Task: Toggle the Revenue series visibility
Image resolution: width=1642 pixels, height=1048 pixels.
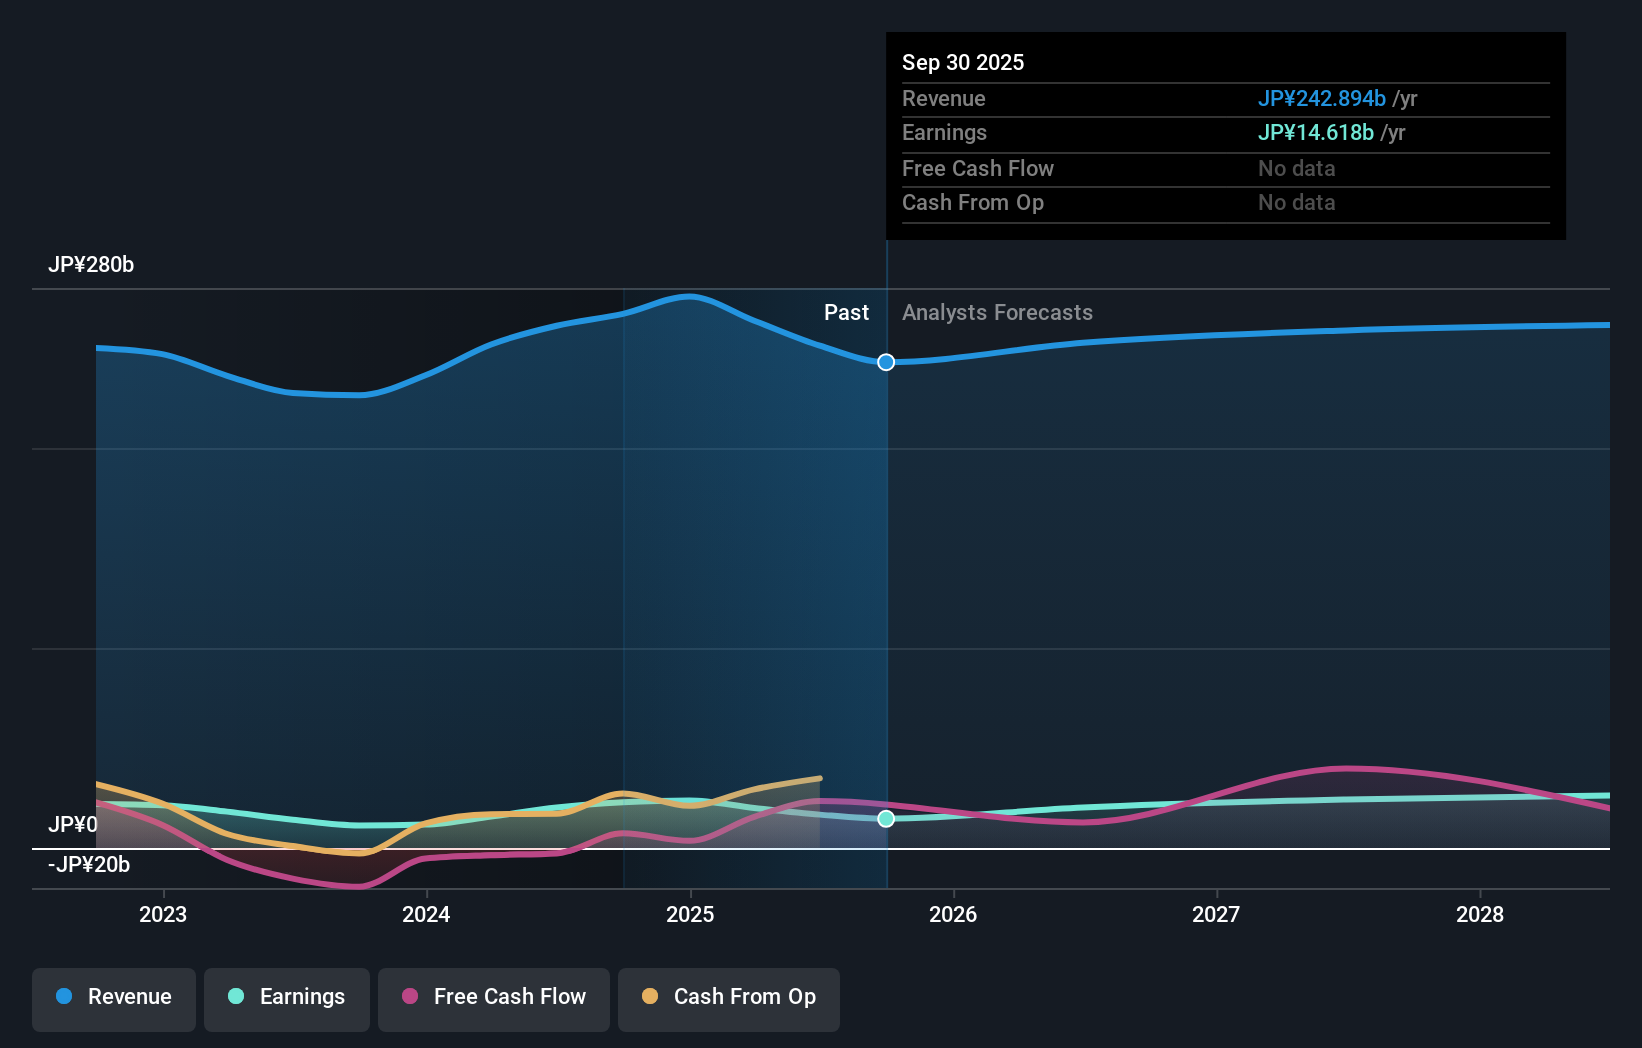Action: [113, 997]
